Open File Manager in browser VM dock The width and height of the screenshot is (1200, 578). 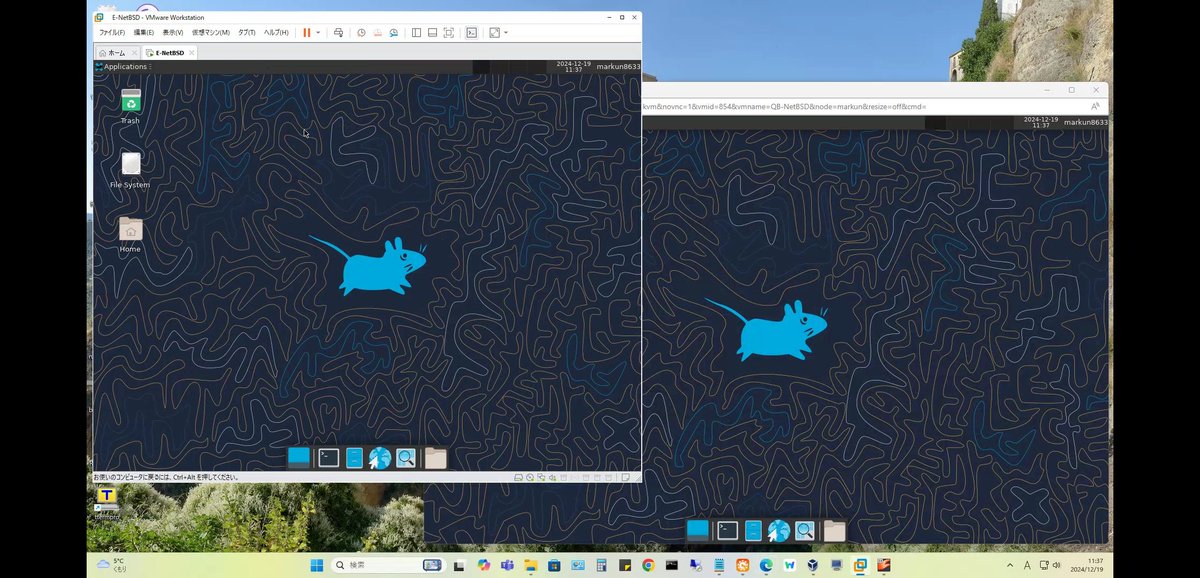pyautogui.click(x=753, y=530)
